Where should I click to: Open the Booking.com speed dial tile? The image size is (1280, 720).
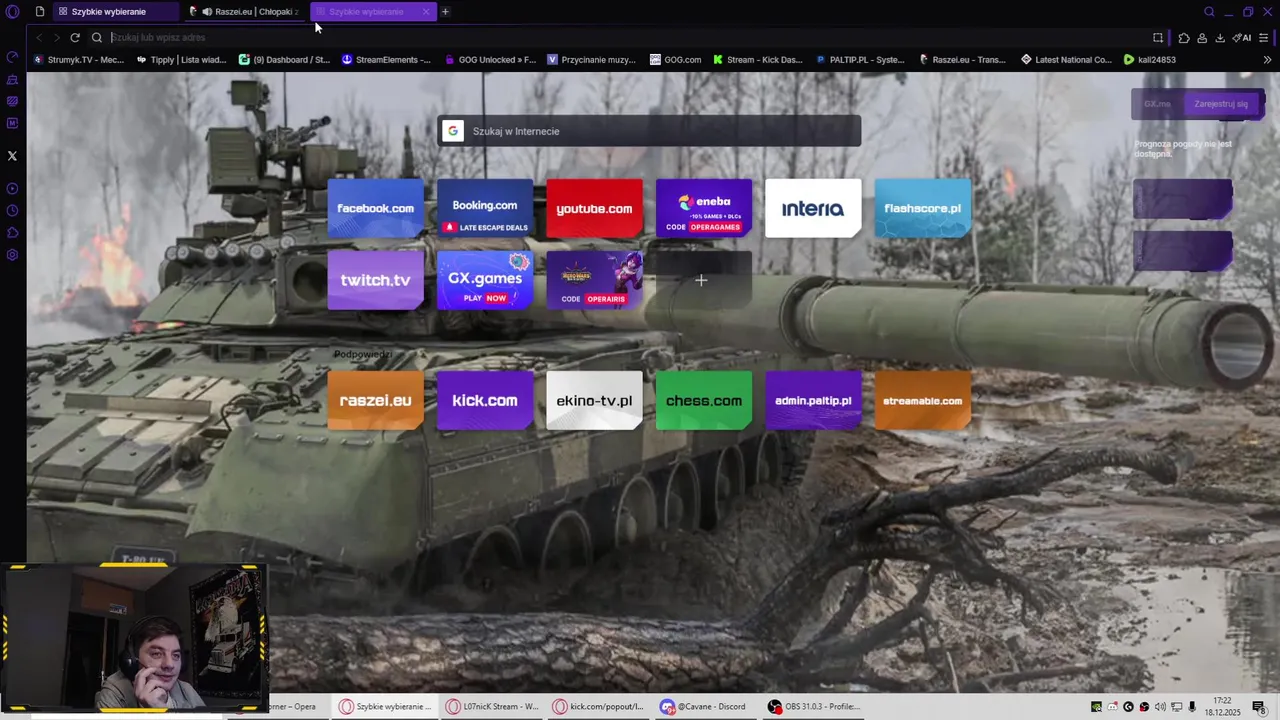coord(485,208)
